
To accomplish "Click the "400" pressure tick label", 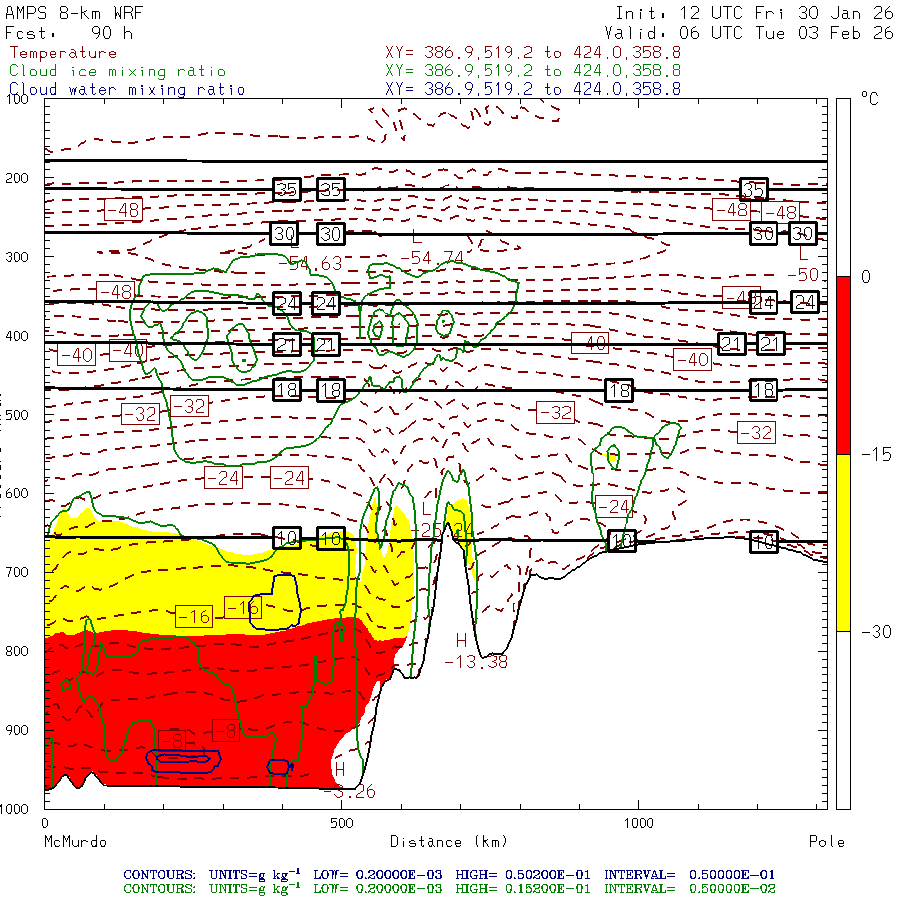I will (17, 336).
